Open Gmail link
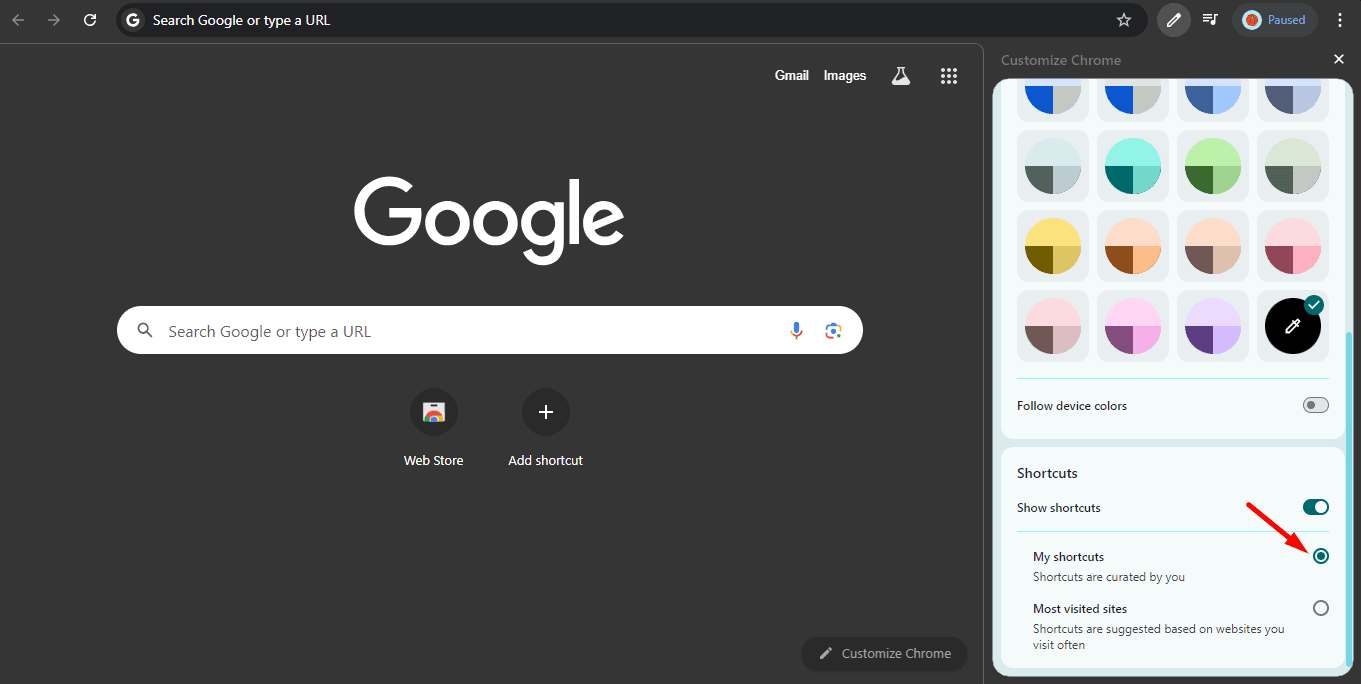This screenshot has width=1361, height=684. [x=792, y=76]
